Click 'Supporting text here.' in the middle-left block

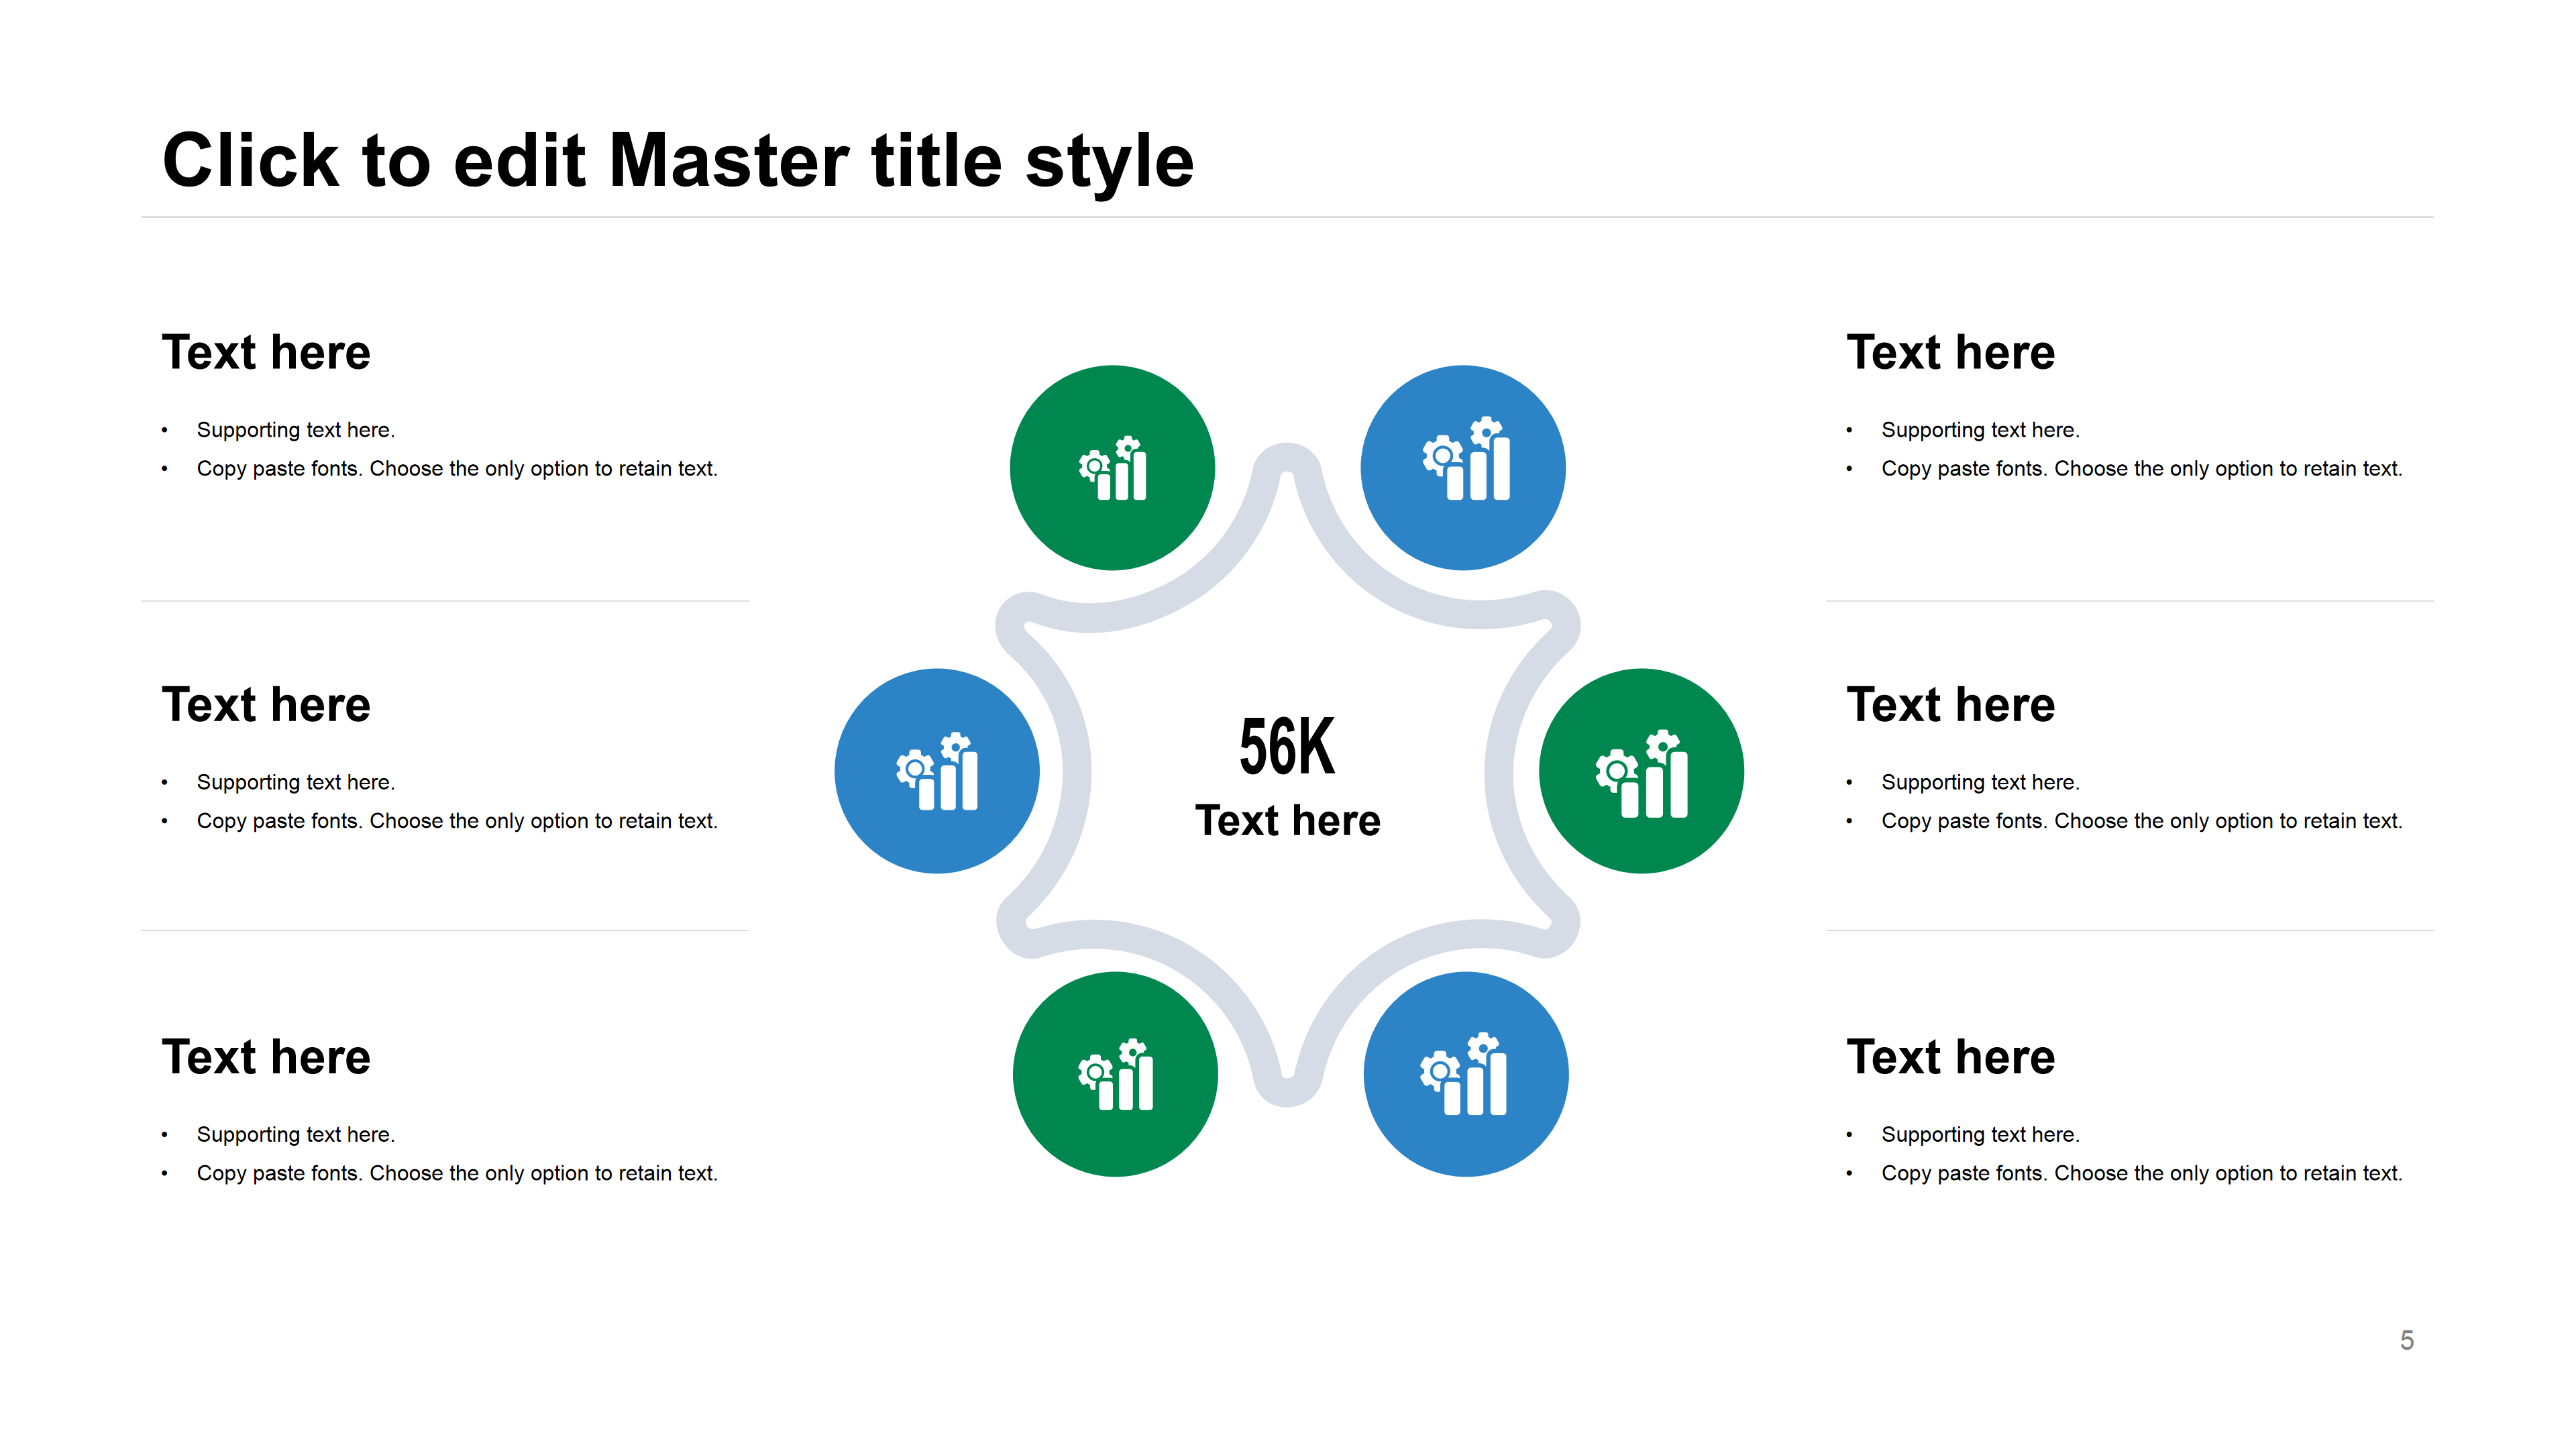pyautogui.click(x=296, y=782)
